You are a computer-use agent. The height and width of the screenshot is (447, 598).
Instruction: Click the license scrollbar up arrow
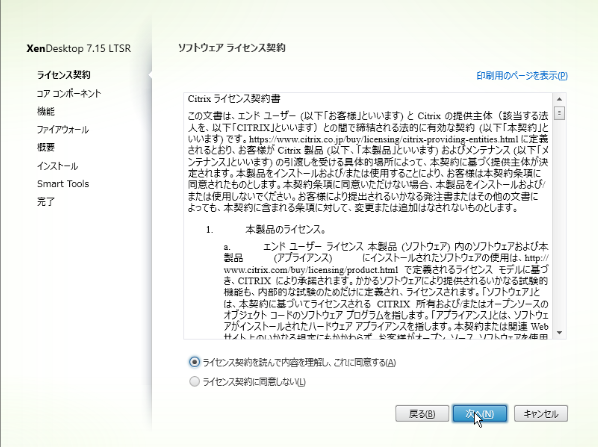pyautogui.click(x=559, y=99)
